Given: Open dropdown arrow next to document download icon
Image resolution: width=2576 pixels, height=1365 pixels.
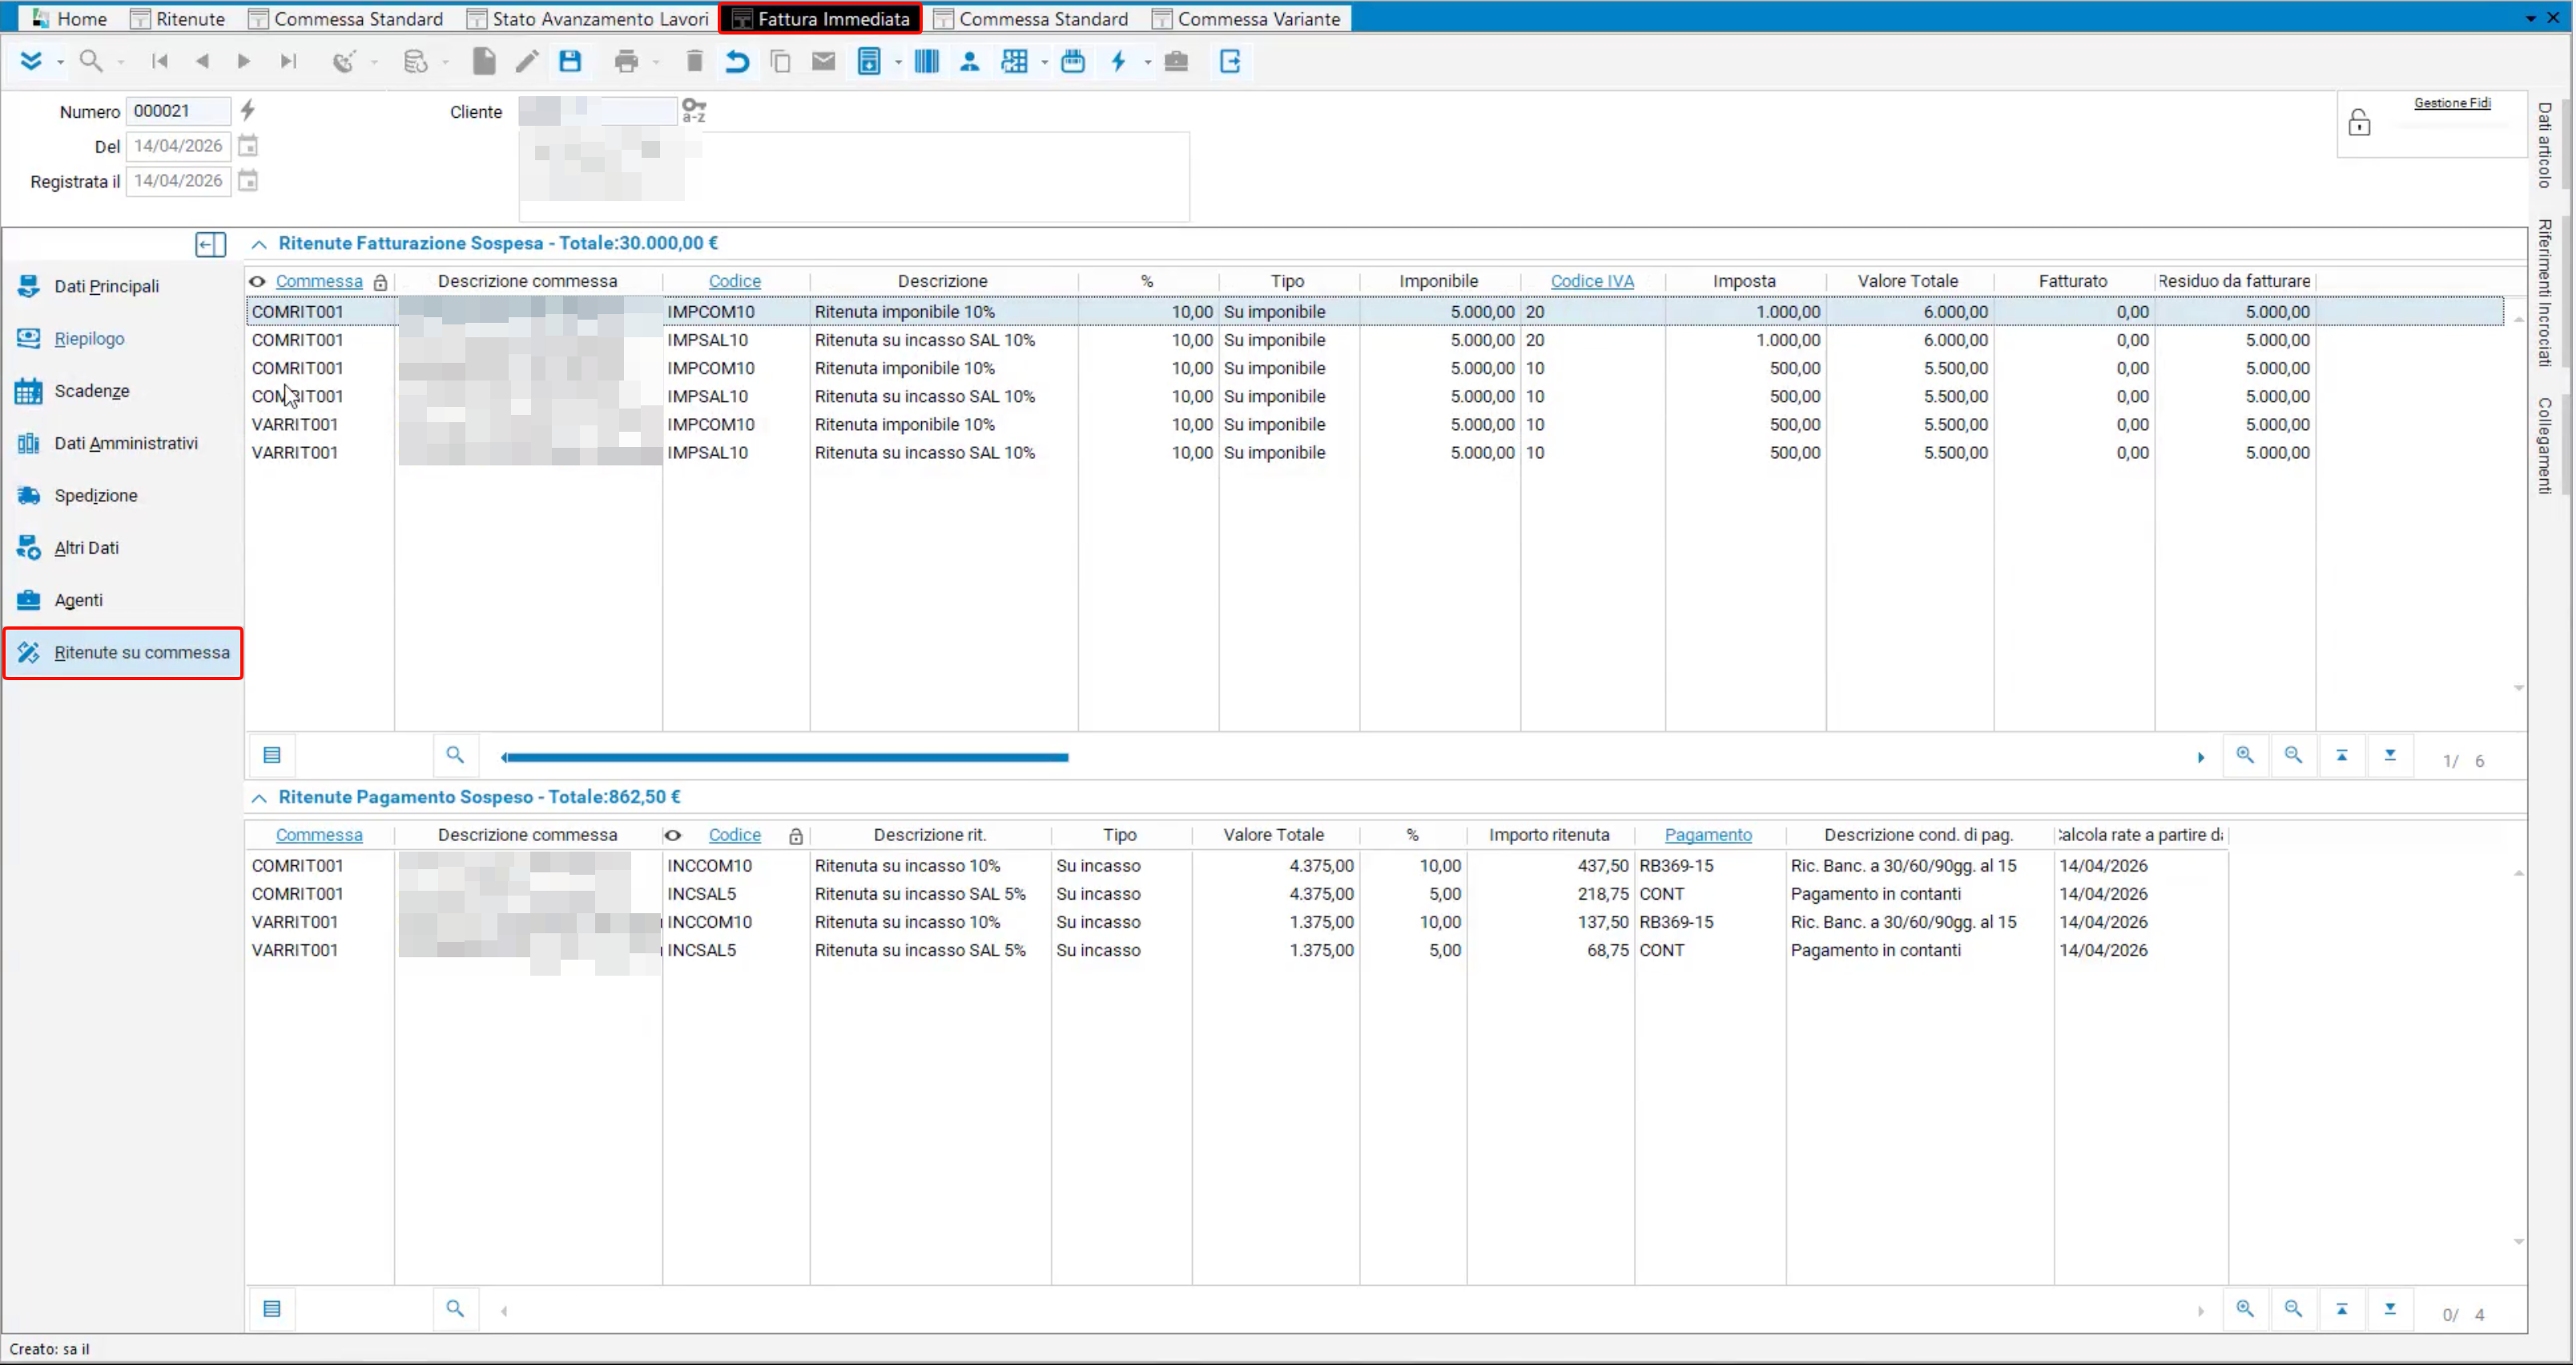Looking at the screenshot, I should click(x=898, y=63).
